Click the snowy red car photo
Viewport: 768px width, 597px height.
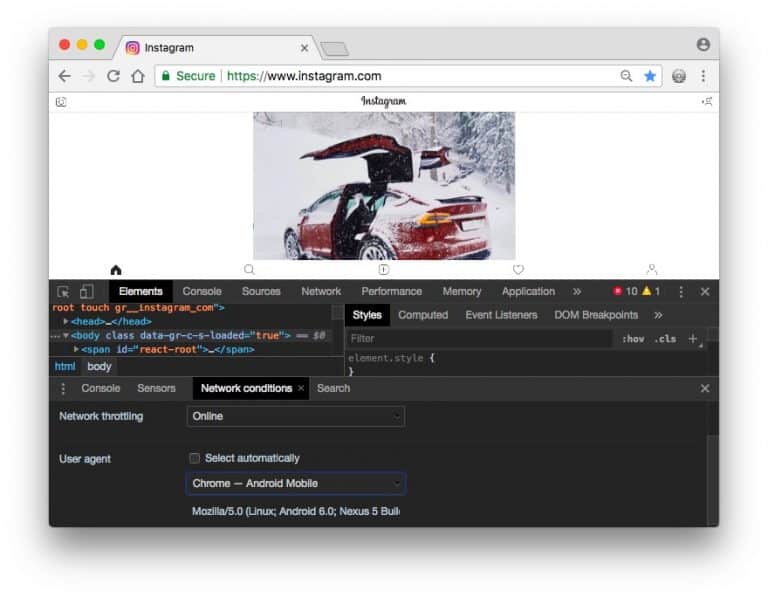(x=384, y=186)
